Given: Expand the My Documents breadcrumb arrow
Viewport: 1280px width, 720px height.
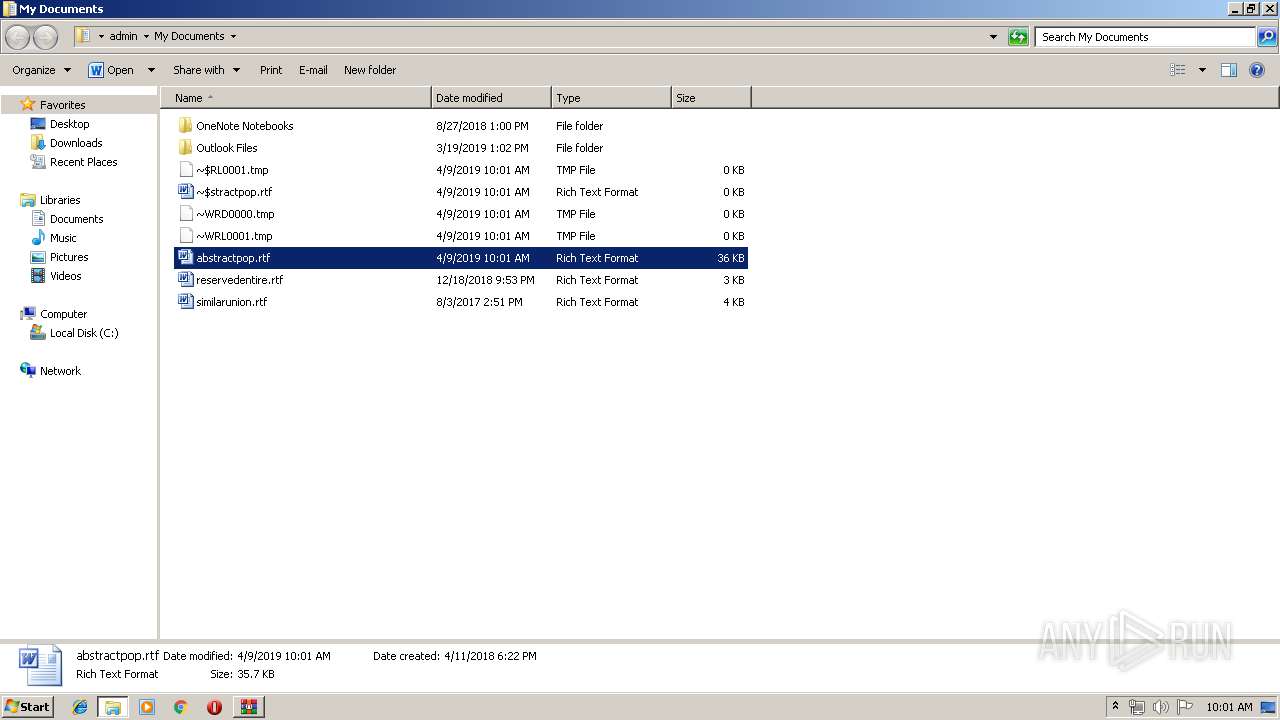Looking at the screenshot, I should [233, 37].
